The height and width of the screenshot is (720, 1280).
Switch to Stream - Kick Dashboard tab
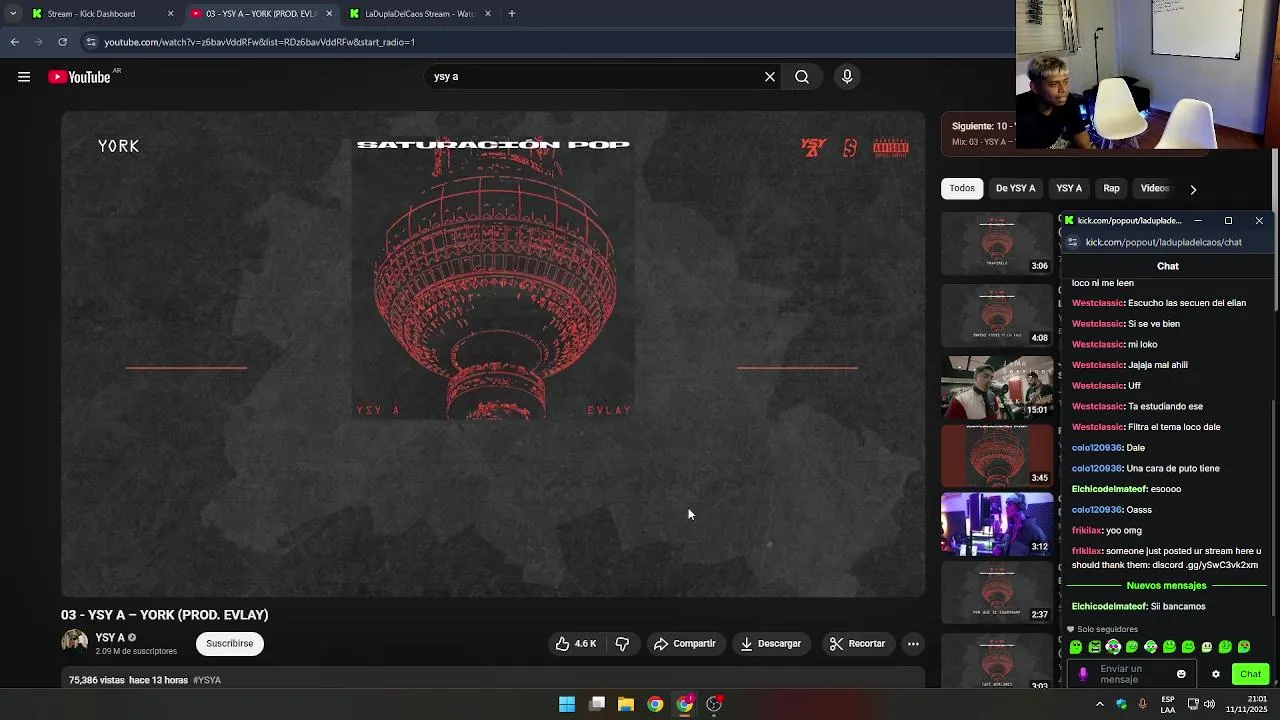[x=100, y=14]
